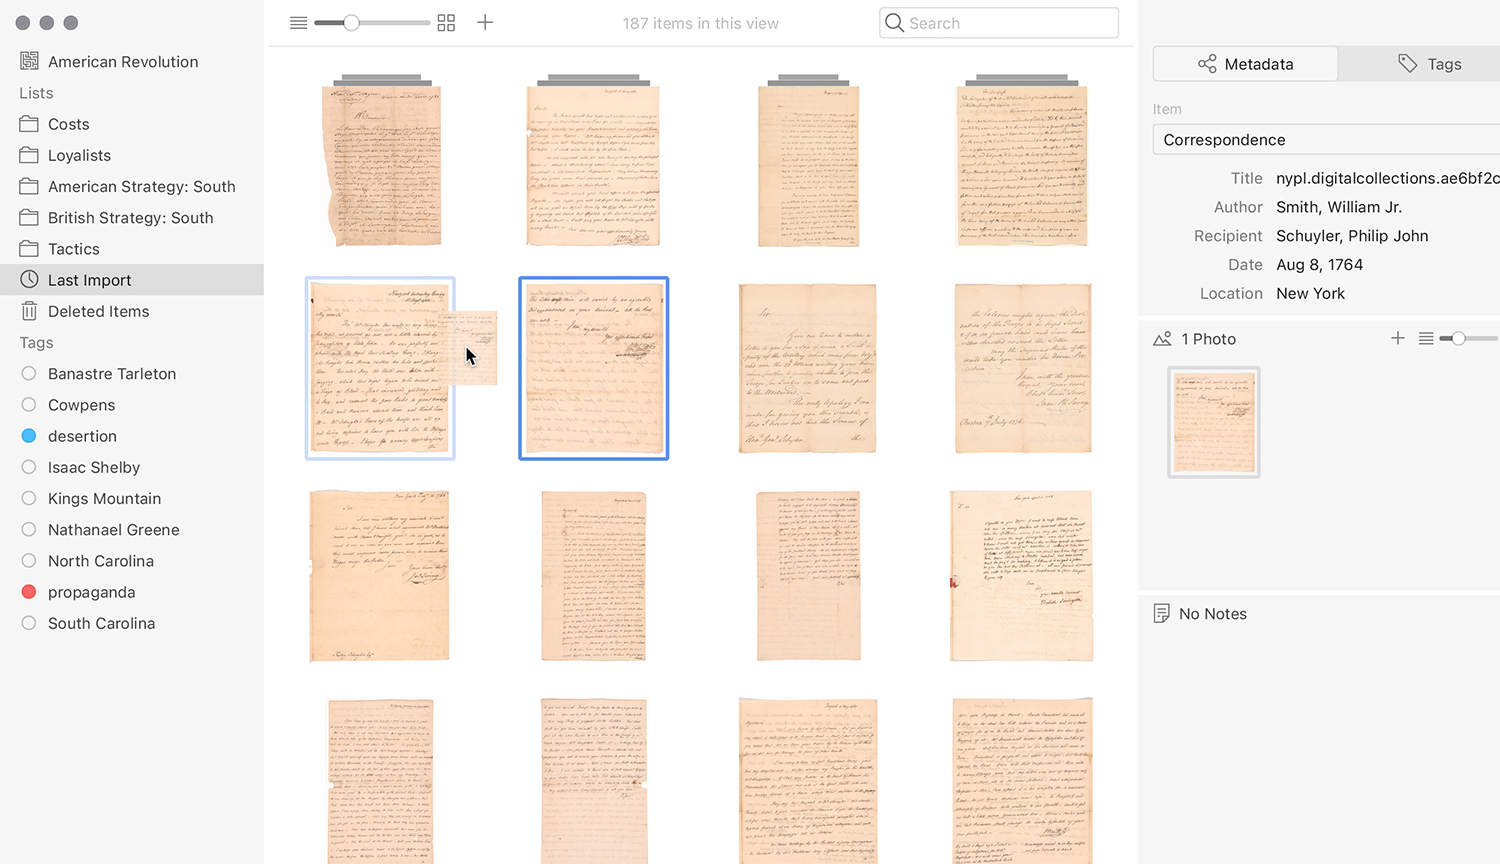This screenshot has height=864, width=1500.
Task: Open the Item type Correspondence dropdown
Action: (1325, 140)
